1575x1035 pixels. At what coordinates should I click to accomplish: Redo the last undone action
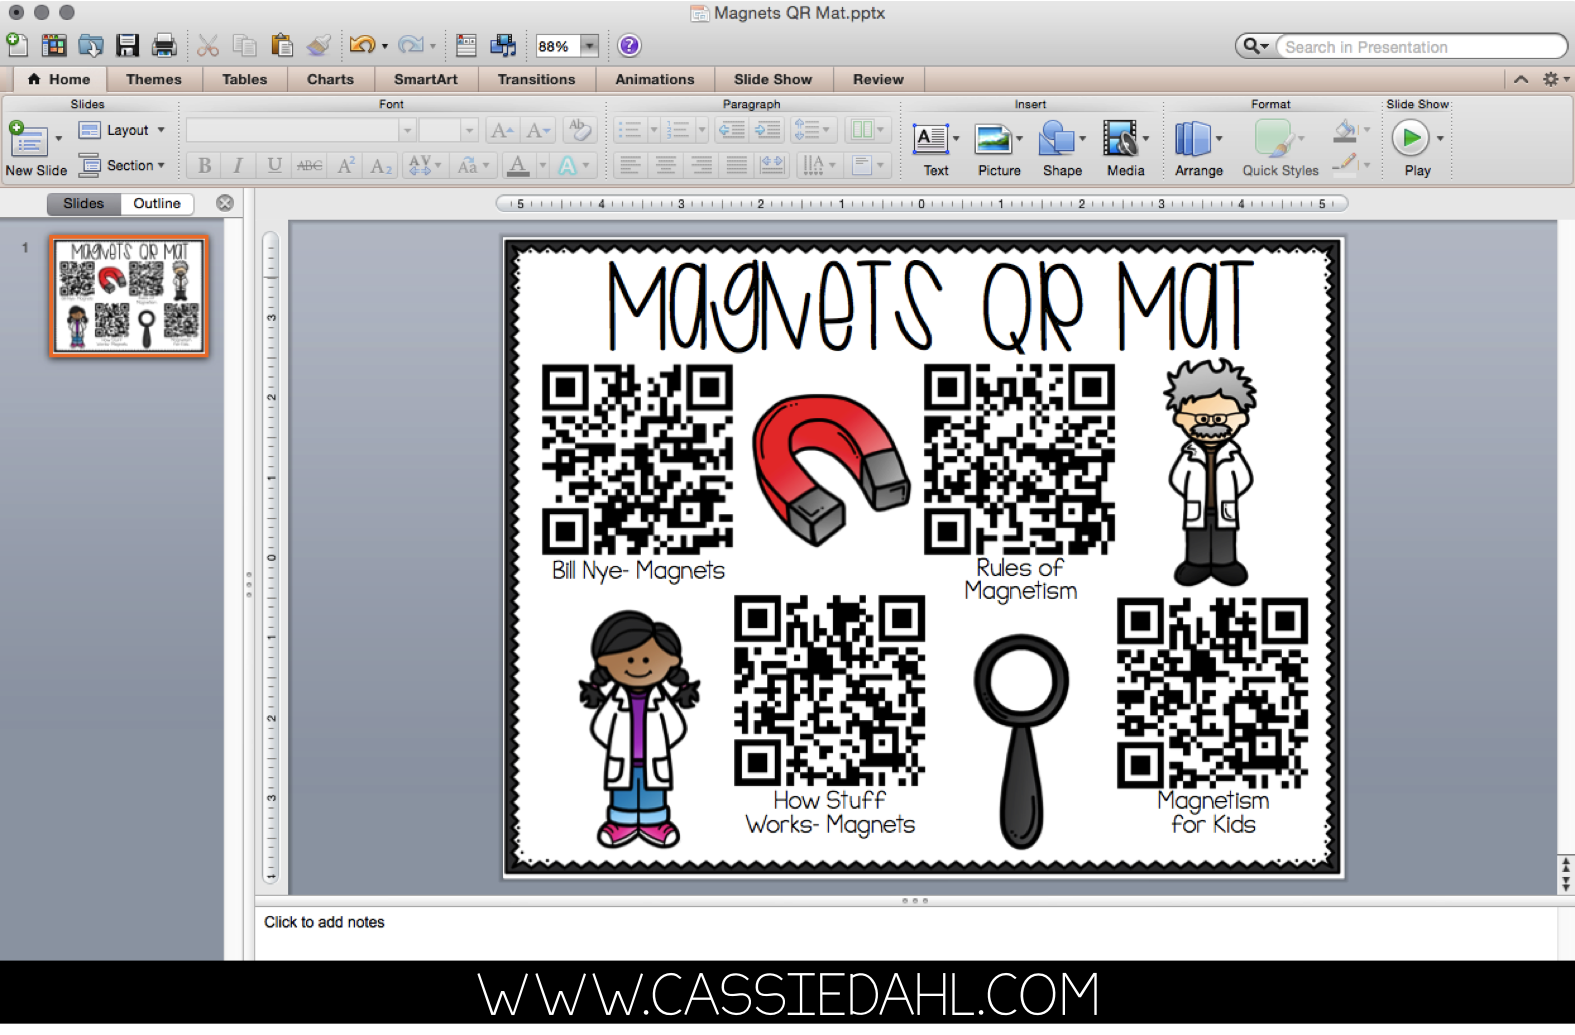[x=411, y=45]
